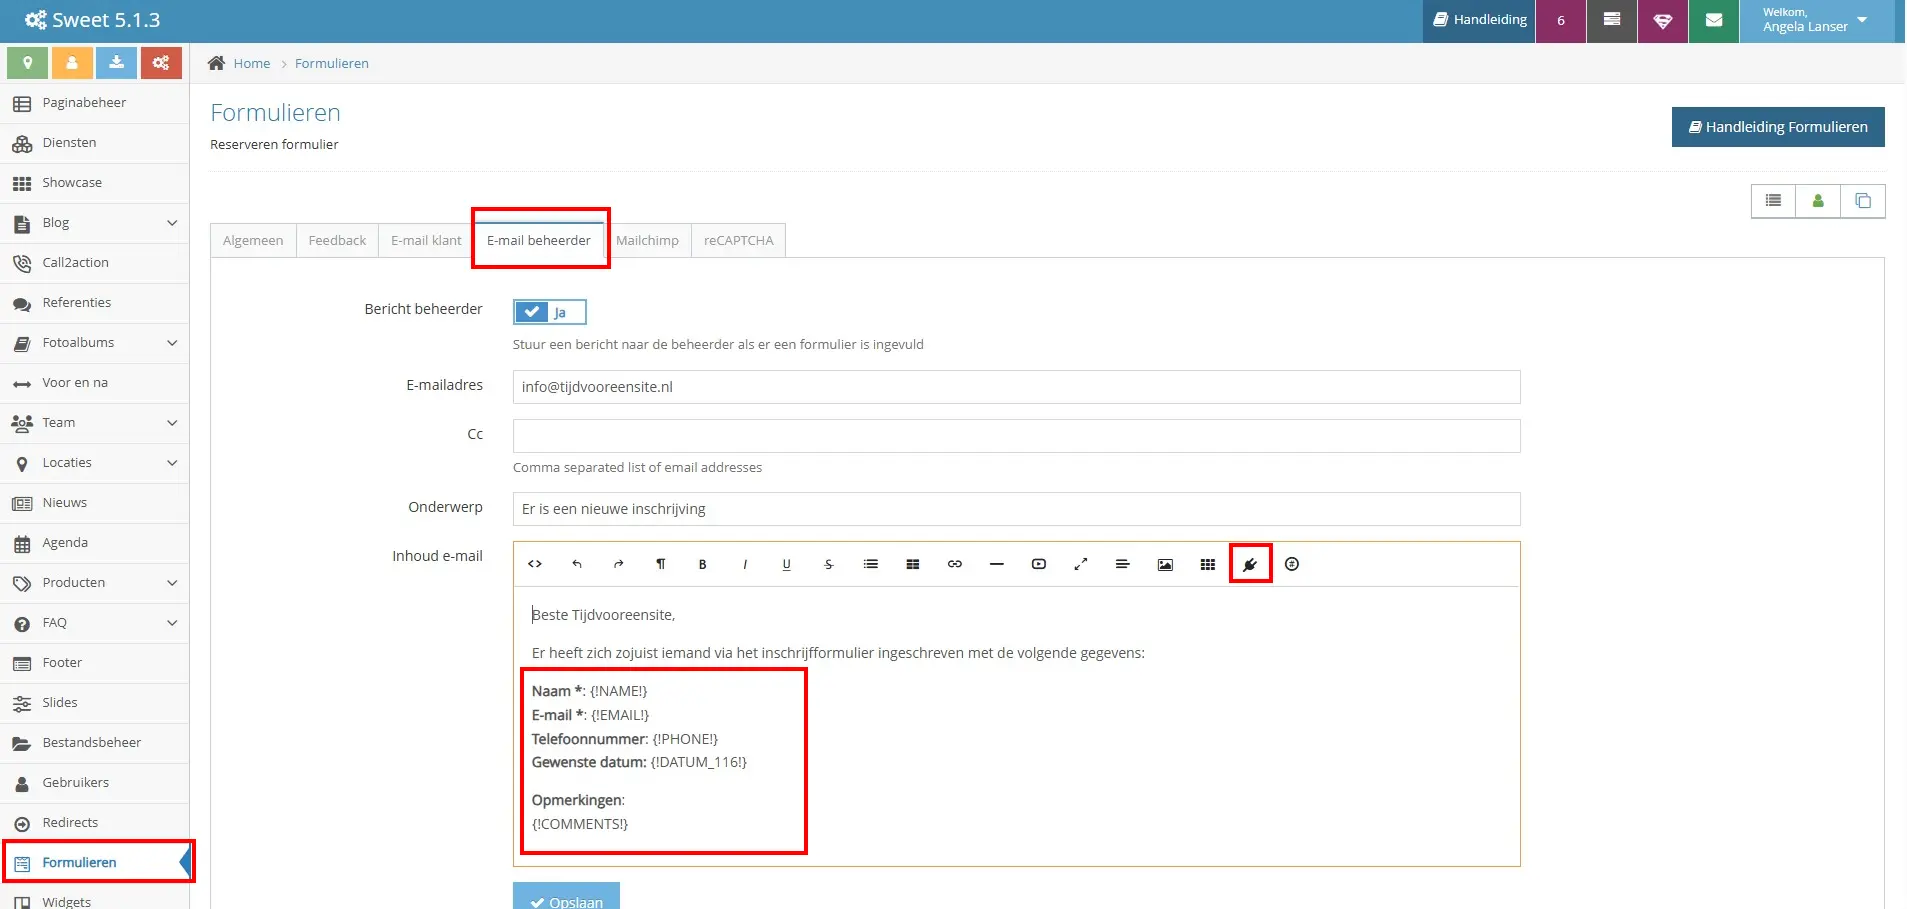The height and width of the screenshot is (909, 1907).
Task: Toggle underline formatting in editor
Action: (x=787, y=564)
